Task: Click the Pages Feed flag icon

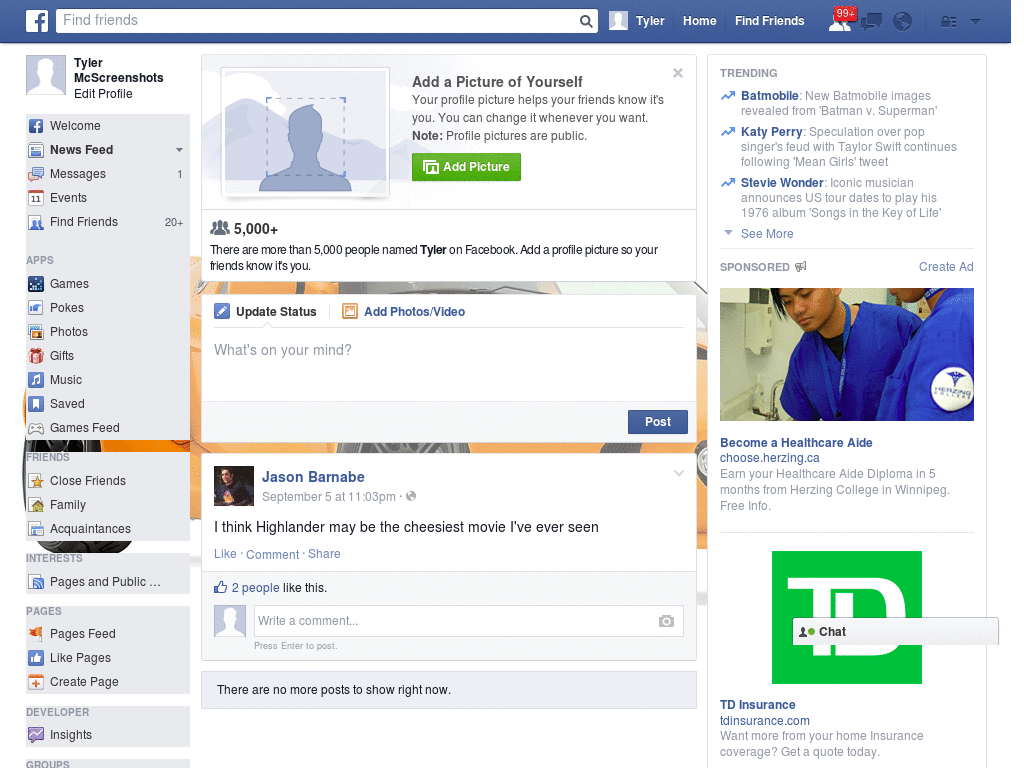Action: 36,633
